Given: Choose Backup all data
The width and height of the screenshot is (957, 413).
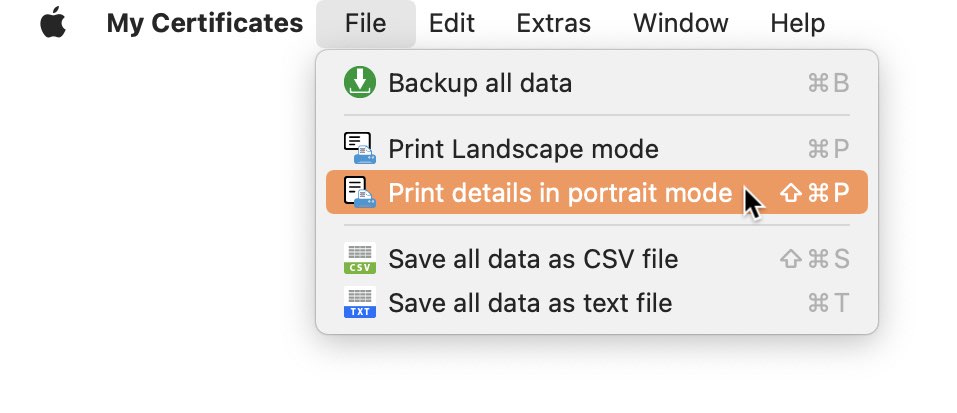Looking at the screenshot, I should 597,82.
